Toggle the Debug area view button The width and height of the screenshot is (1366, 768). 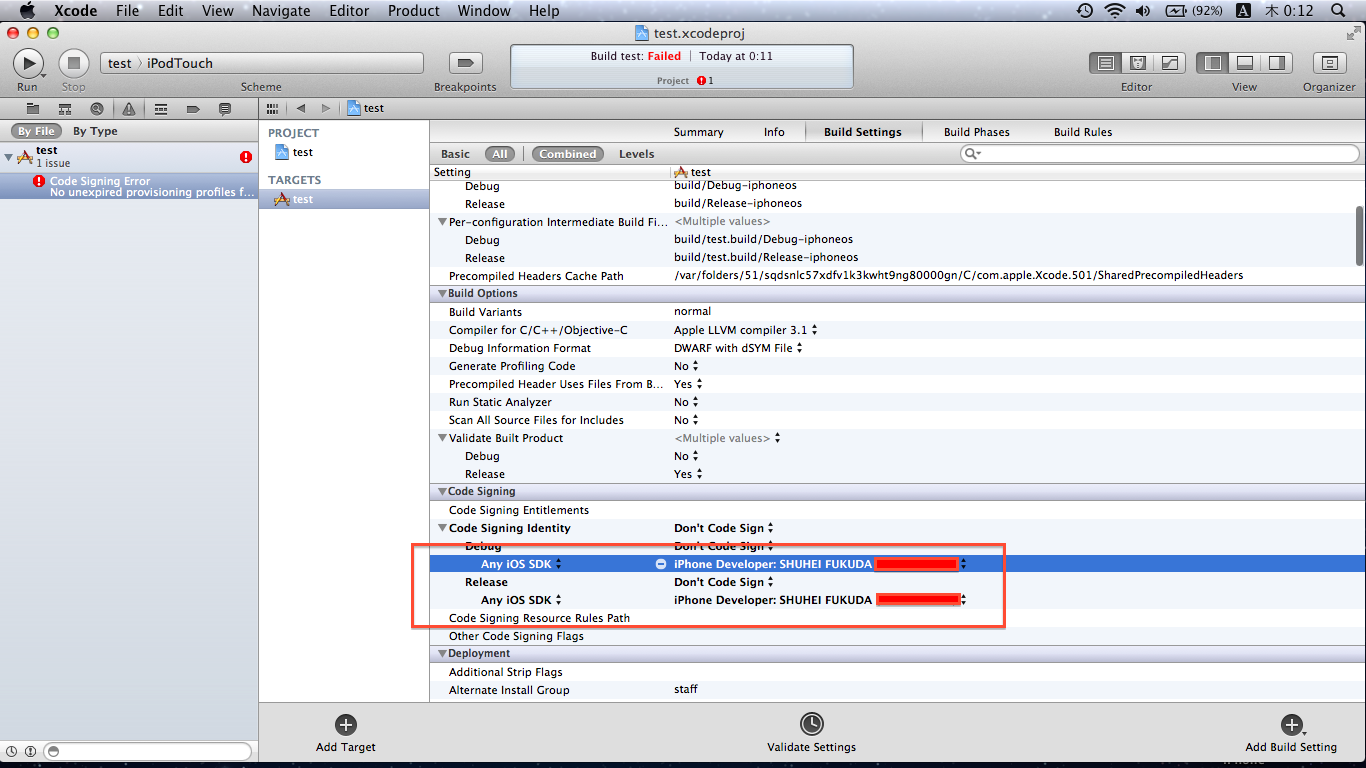1245,63
